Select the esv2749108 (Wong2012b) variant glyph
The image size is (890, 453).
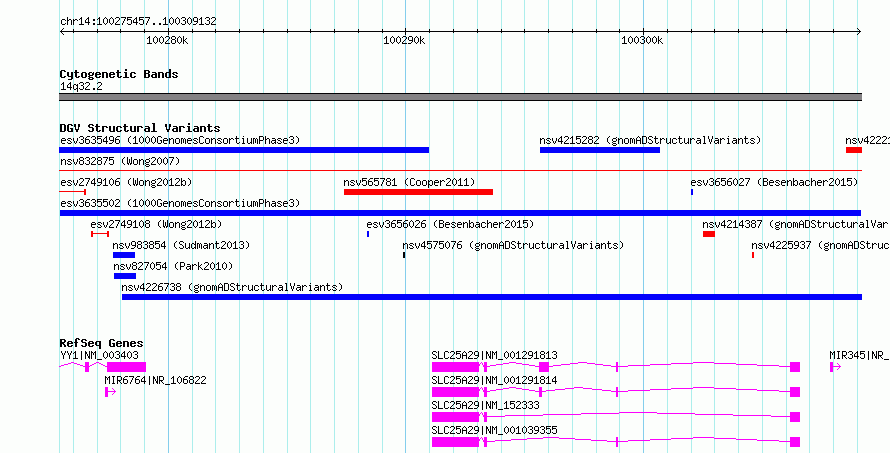pos(100,234)
